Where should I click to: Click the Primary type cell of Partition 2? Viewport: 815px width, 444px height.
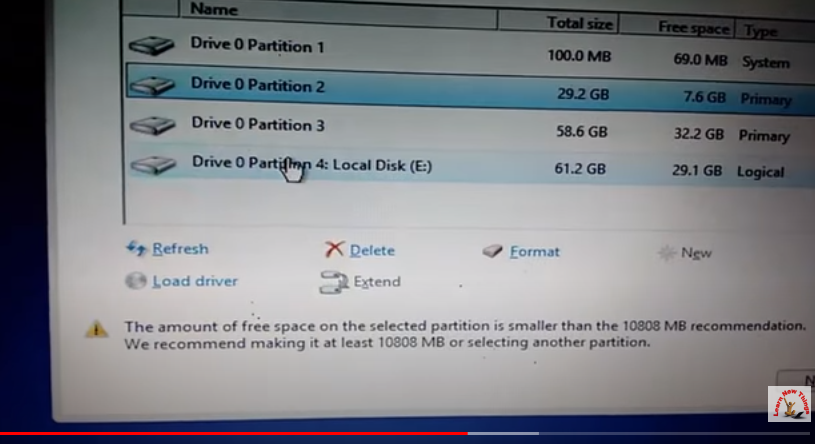(x=766, y=99)
